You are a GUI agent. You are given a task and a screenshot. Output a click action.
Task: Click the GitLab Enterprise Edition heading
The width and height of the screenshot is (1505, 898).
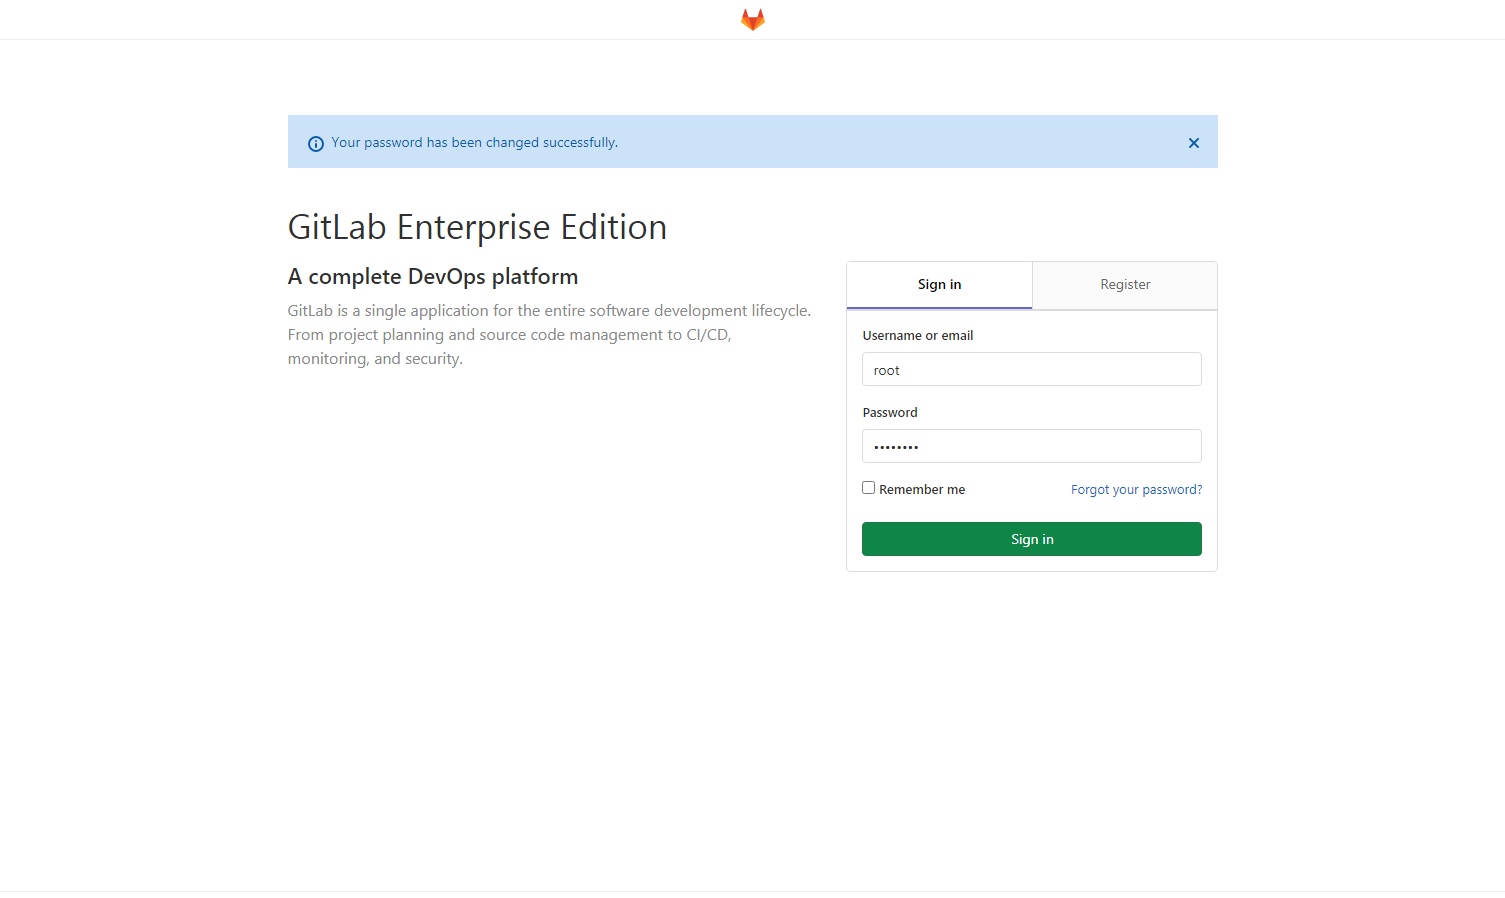[477, 227]
